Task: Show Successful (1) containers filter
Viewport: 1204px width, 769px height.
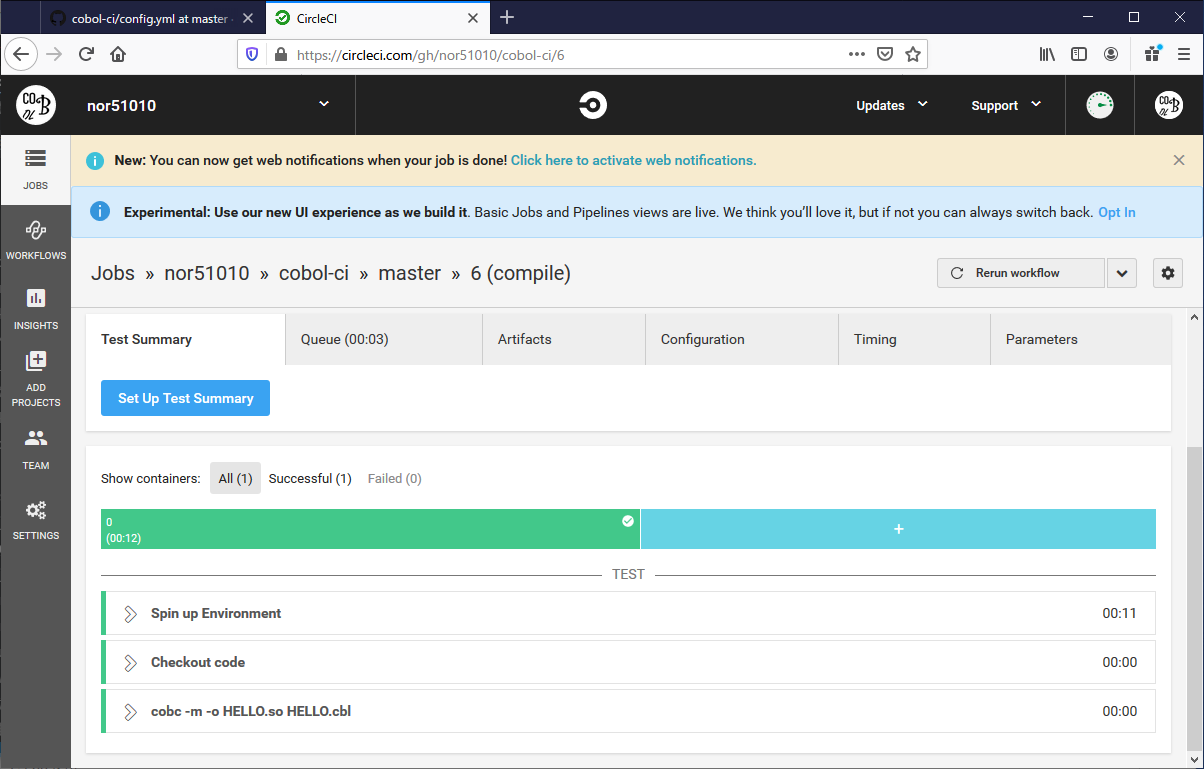Action: pos(310,479)
